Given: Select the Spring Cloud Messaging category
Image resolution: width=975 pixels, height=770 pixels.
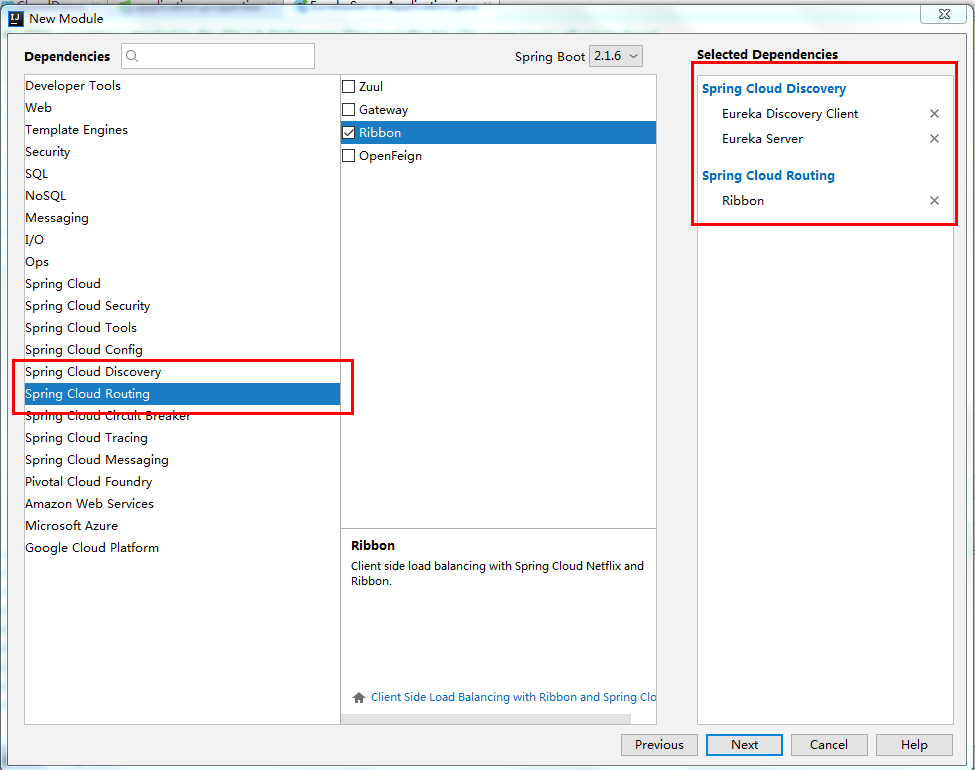Looking at the screenshot, I should coord(182,460).
